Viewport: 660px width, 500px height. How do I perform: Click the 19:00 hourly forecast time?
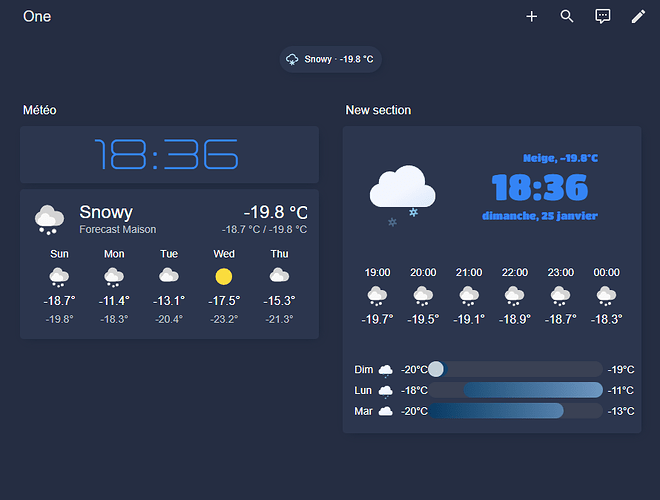coord(377,272)
